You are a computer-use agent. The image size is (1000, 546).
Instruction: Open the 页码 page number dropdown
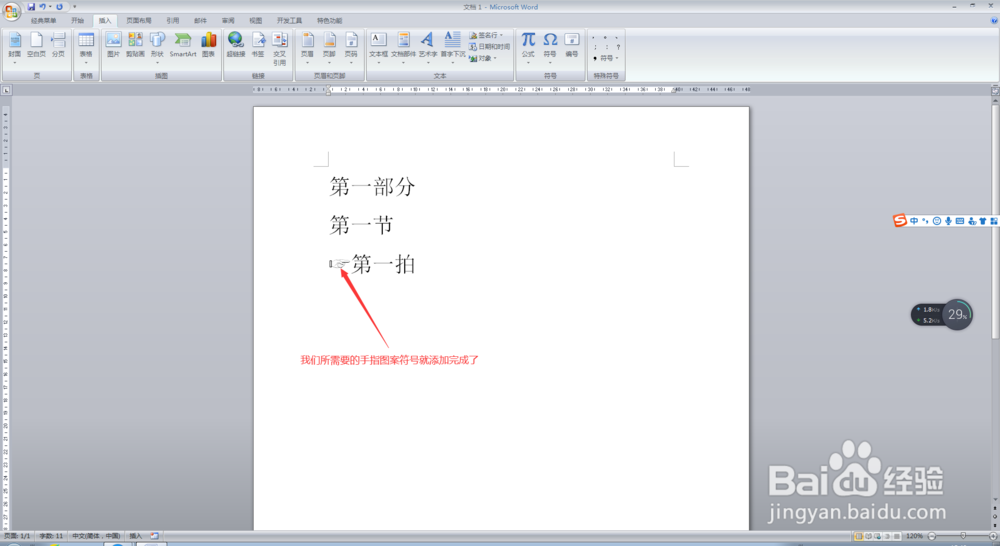click(x=351, y=48)
